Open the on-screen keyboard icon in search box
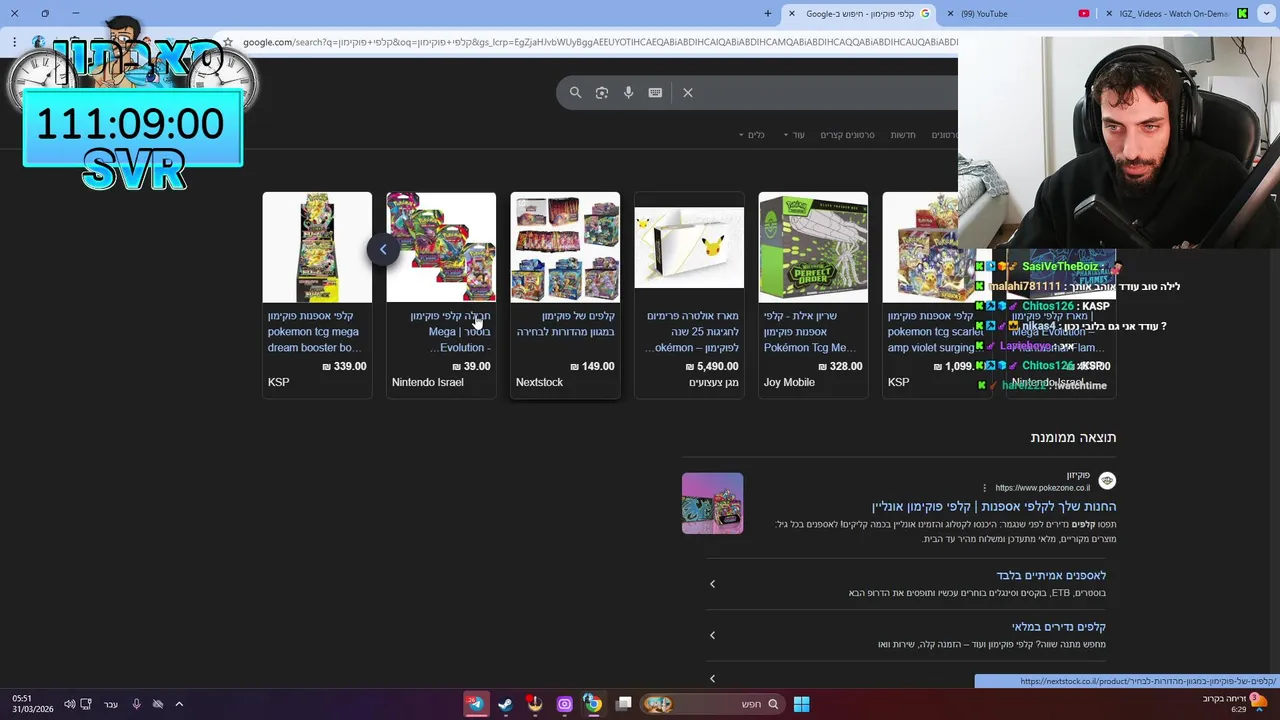 655,92
